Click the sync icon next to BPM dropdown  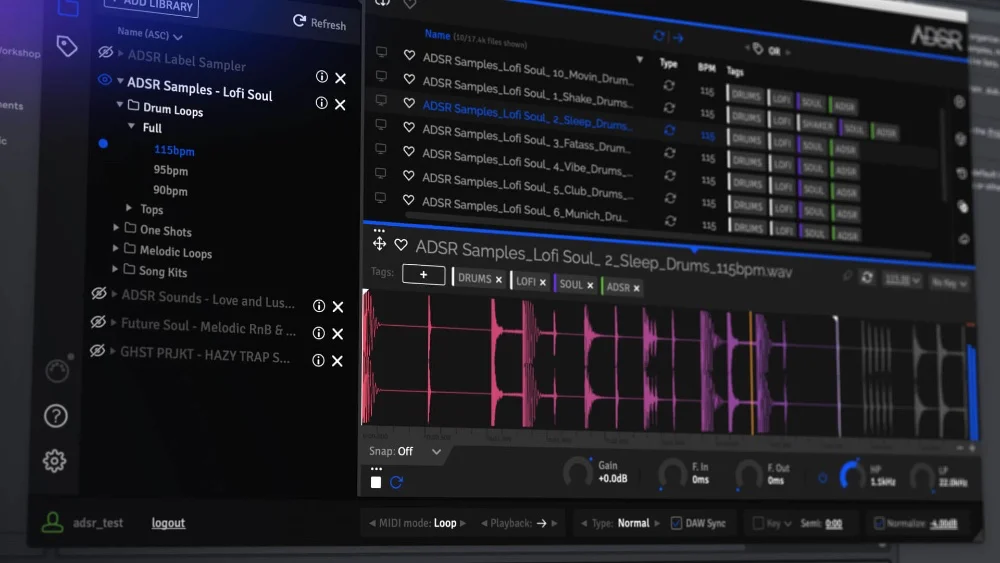coord(867,277)
